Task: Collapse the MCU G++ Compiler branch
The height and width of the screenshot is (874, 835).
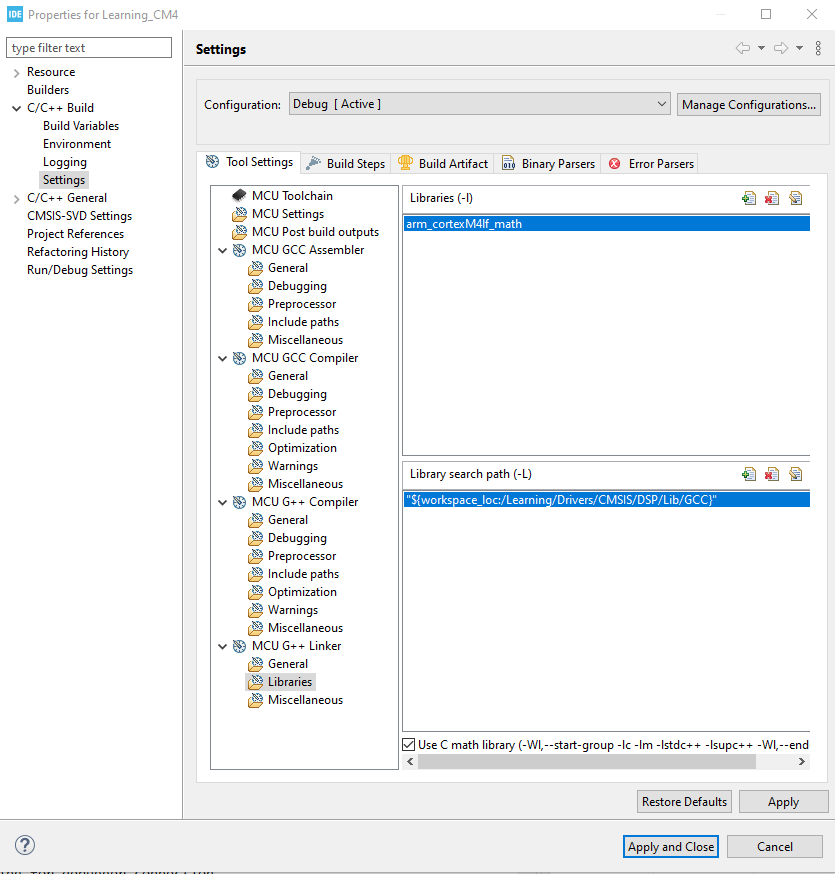Action: (x=222, y=502)
